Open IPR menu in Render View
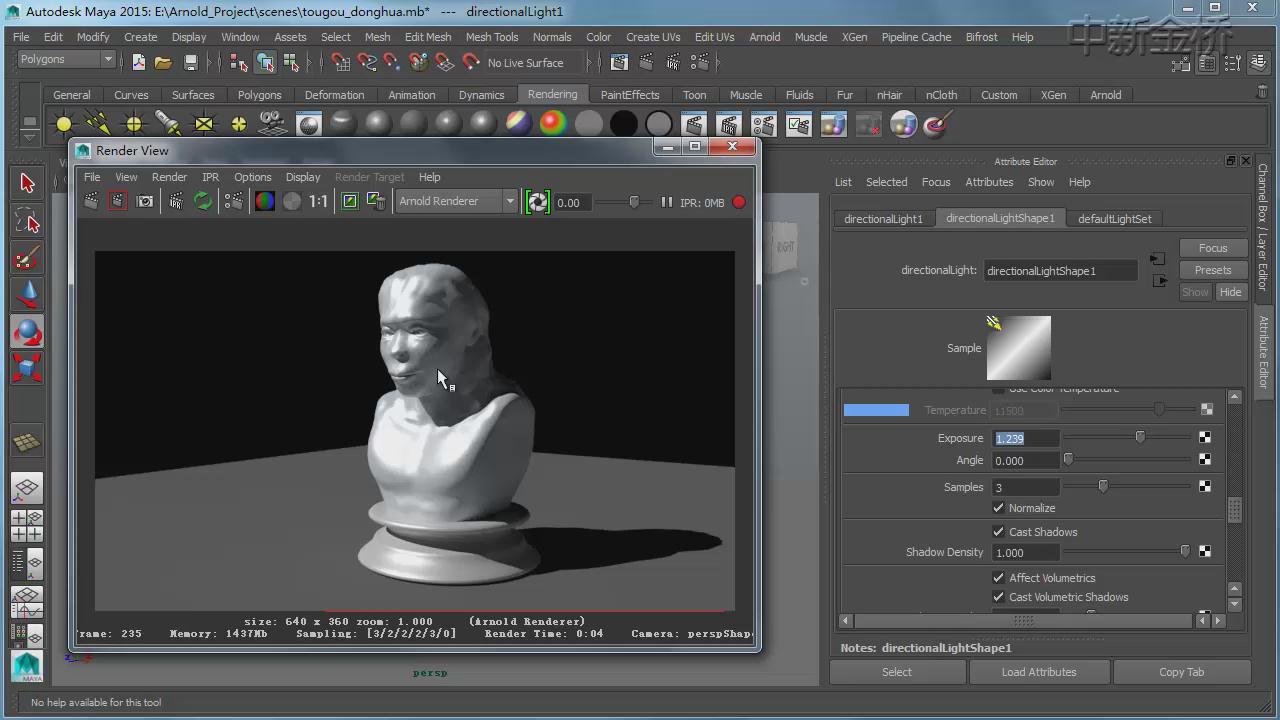 pyautogui.click(x=210, y=177)
